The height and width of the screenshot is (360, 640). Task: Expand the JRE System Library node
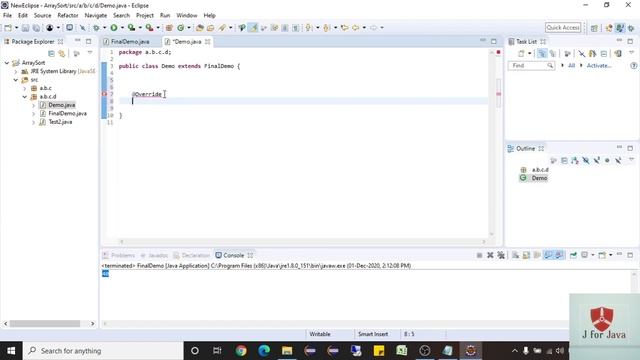(x=16, y=71)
